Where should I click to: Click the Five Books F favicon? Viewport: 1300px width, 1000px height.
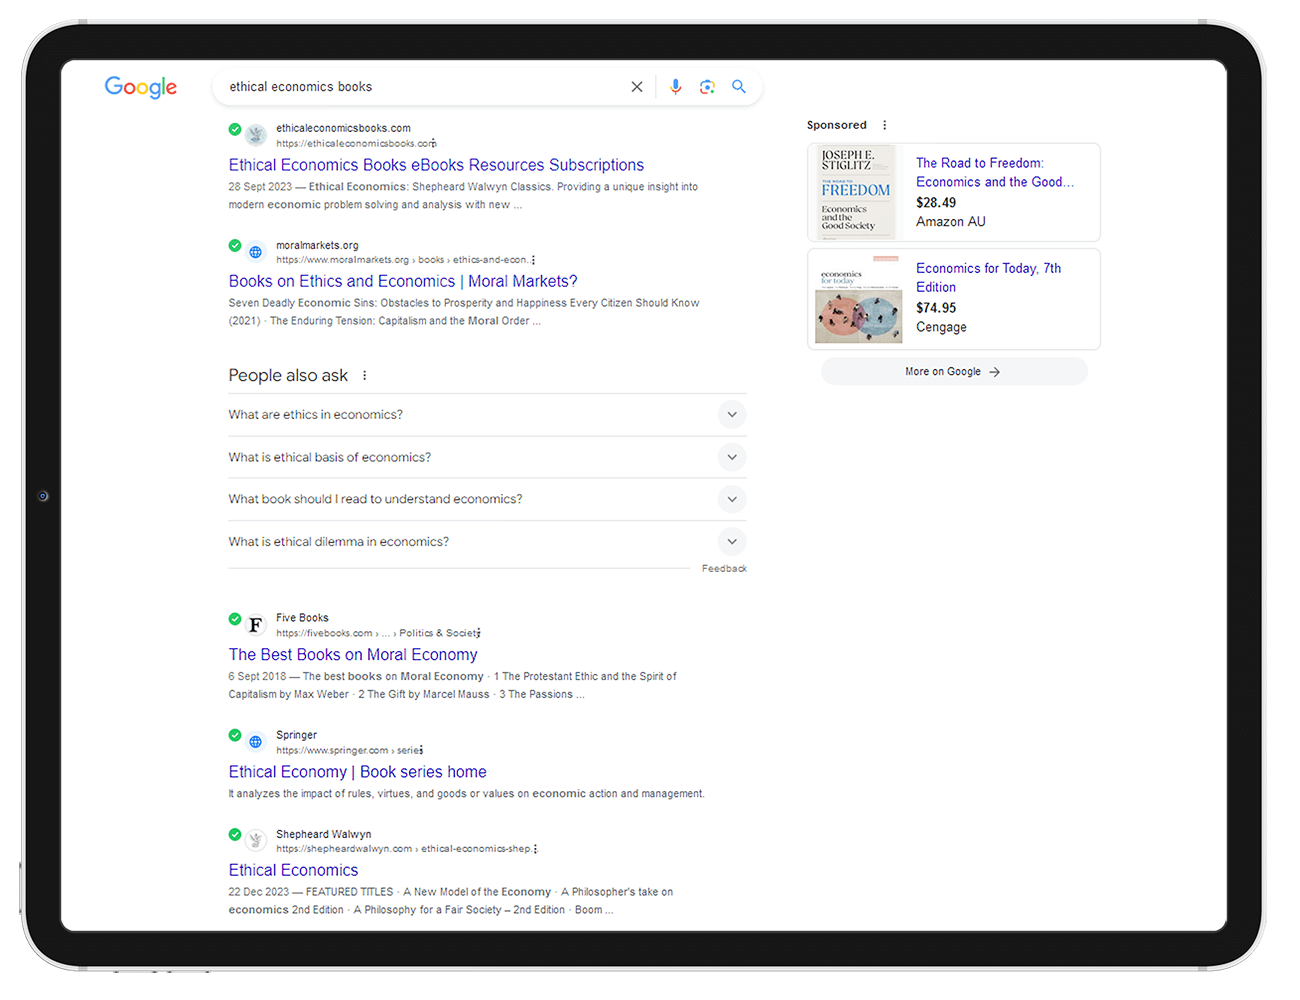point(256,625)
